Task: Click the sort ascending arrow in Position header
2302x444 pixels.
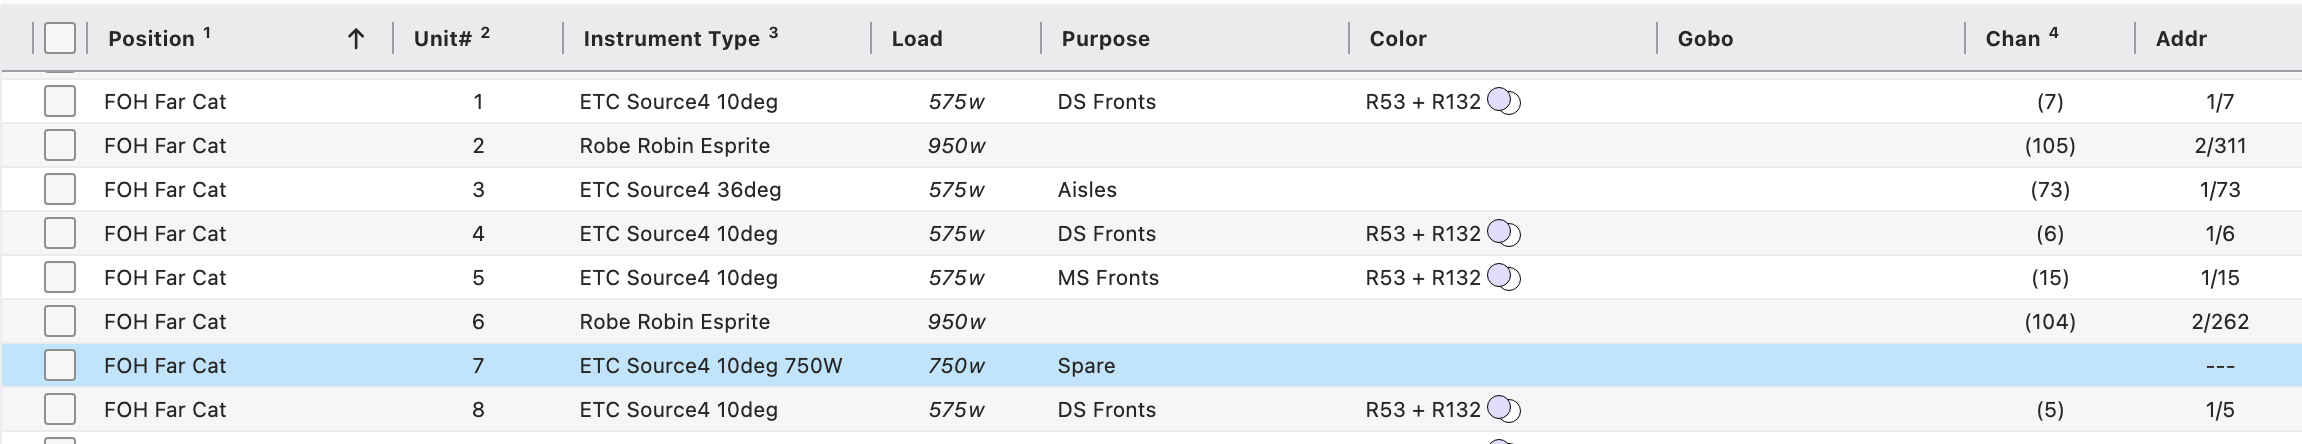Action: [355, 39]
